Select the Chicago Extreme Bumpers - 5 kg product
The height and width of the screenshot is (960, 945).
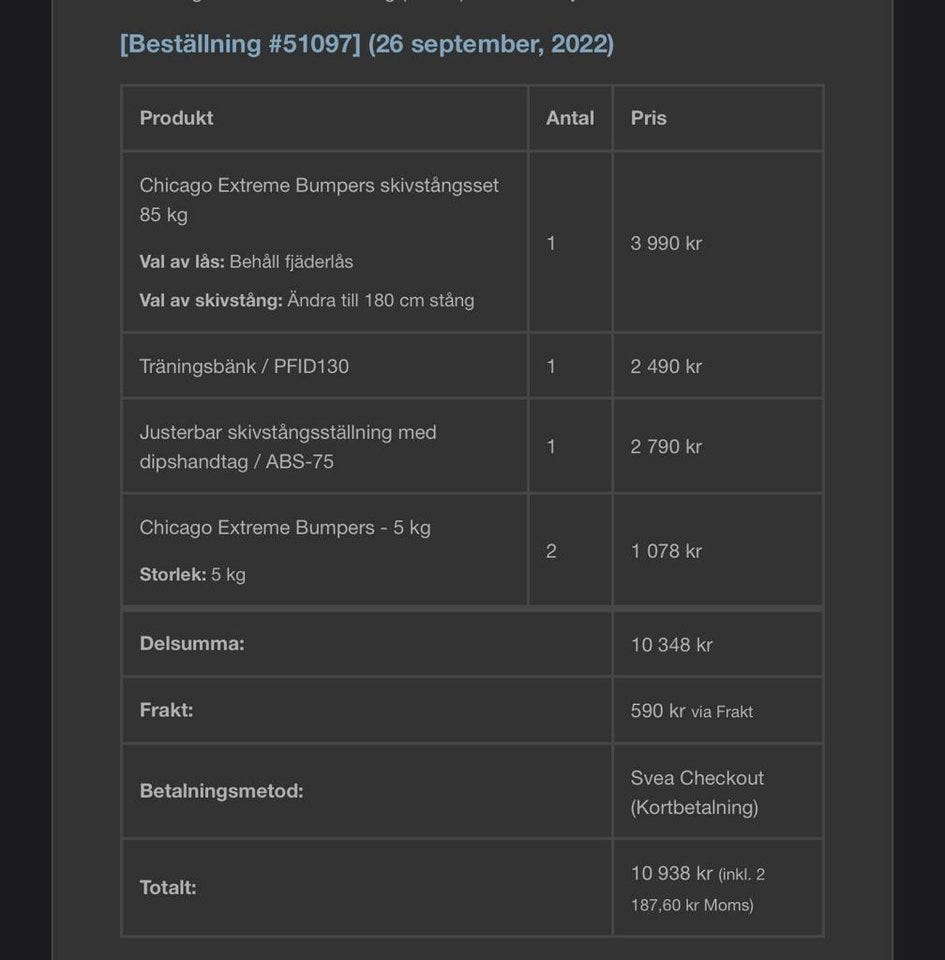coord(285,528)
